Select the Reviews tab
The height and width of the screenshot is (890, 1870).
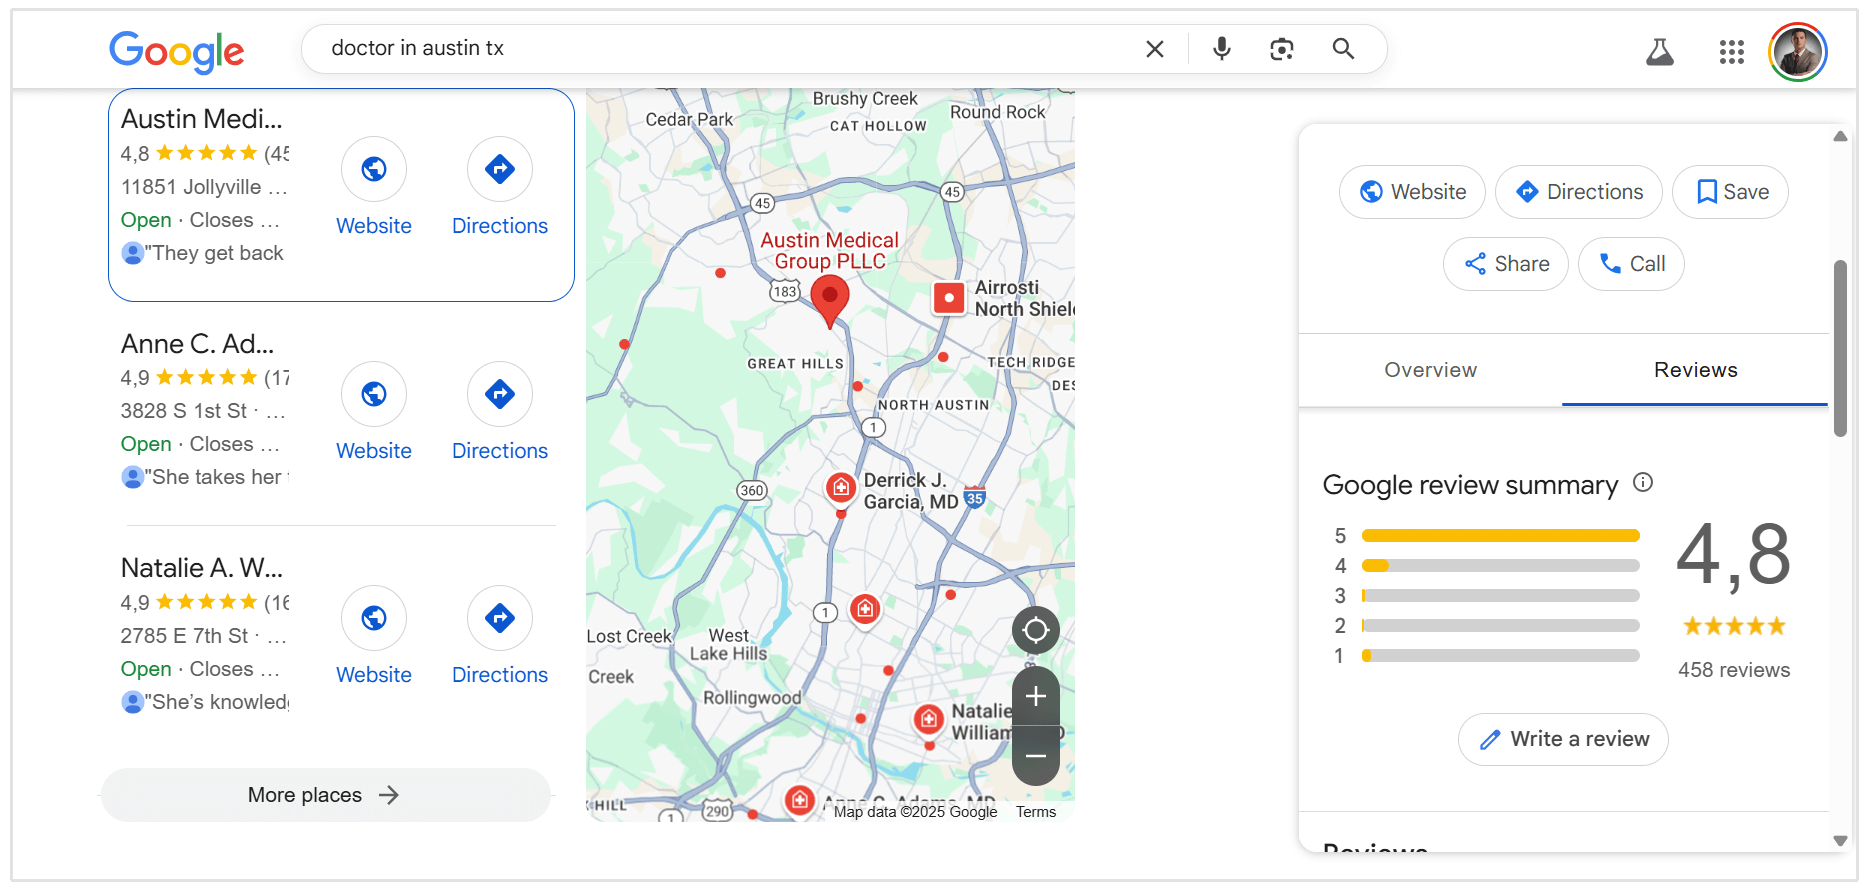tap(1695, 370)
